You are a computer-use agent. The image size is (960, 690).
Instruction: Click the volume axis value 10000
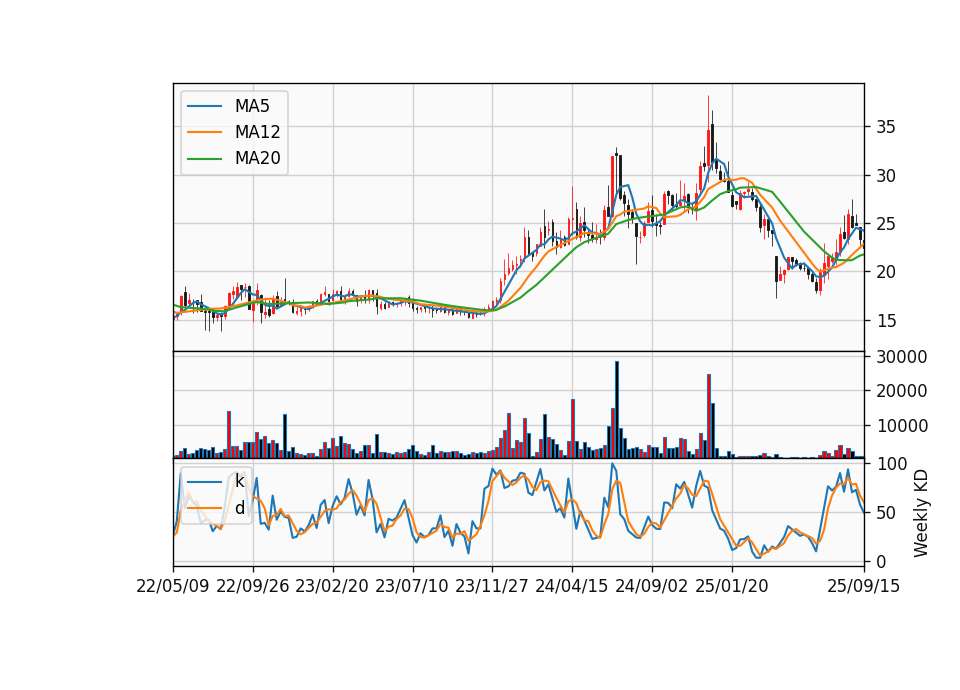[x=902, y=426]
